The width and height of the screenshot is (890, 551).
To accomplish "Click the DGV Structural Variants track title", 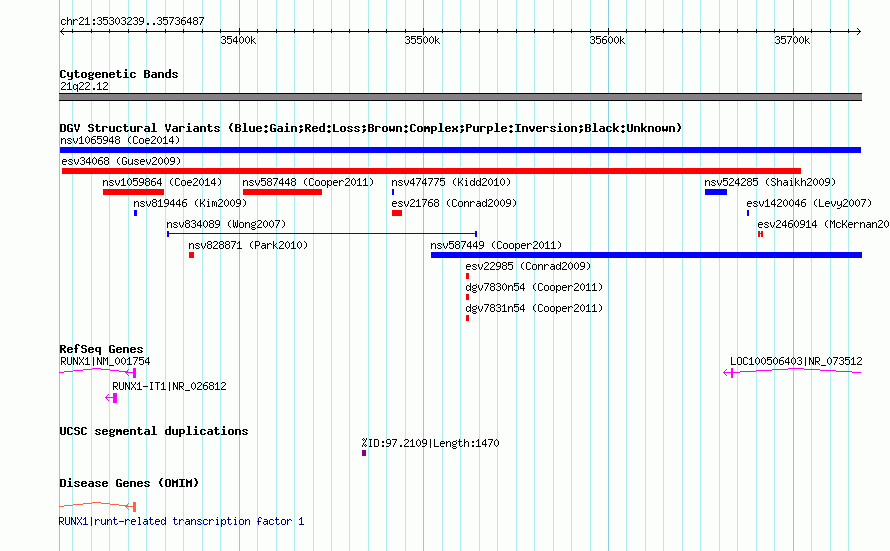I will (371, 128).
